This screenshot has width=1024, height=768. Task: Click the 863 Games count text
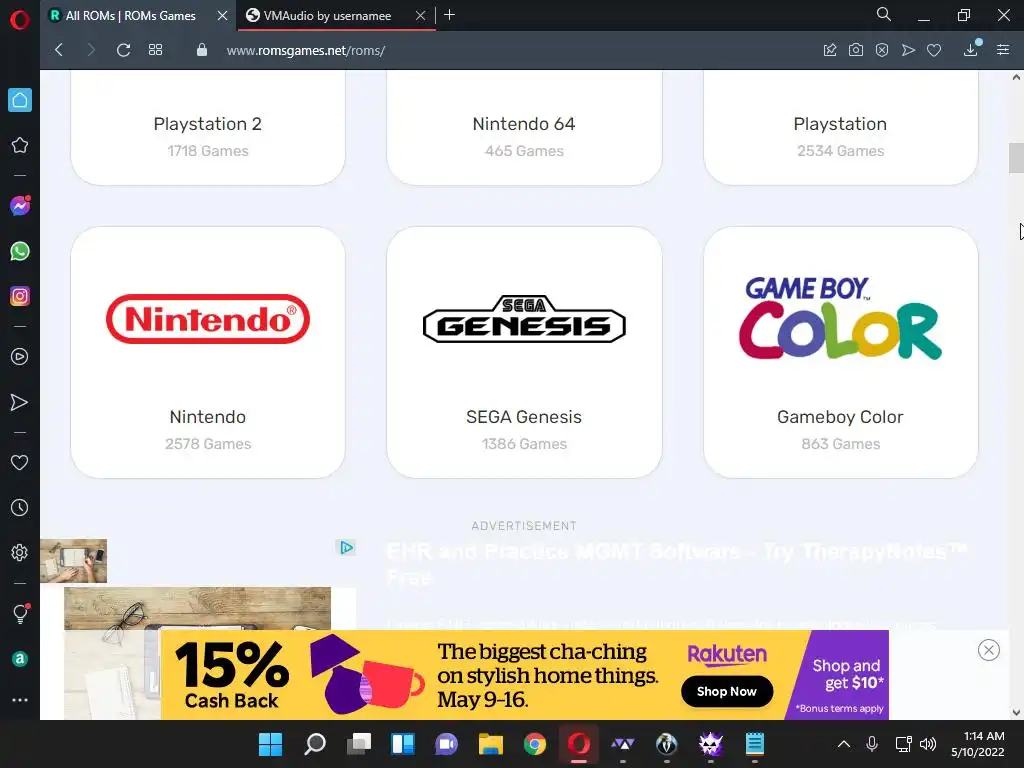[840, 444]
